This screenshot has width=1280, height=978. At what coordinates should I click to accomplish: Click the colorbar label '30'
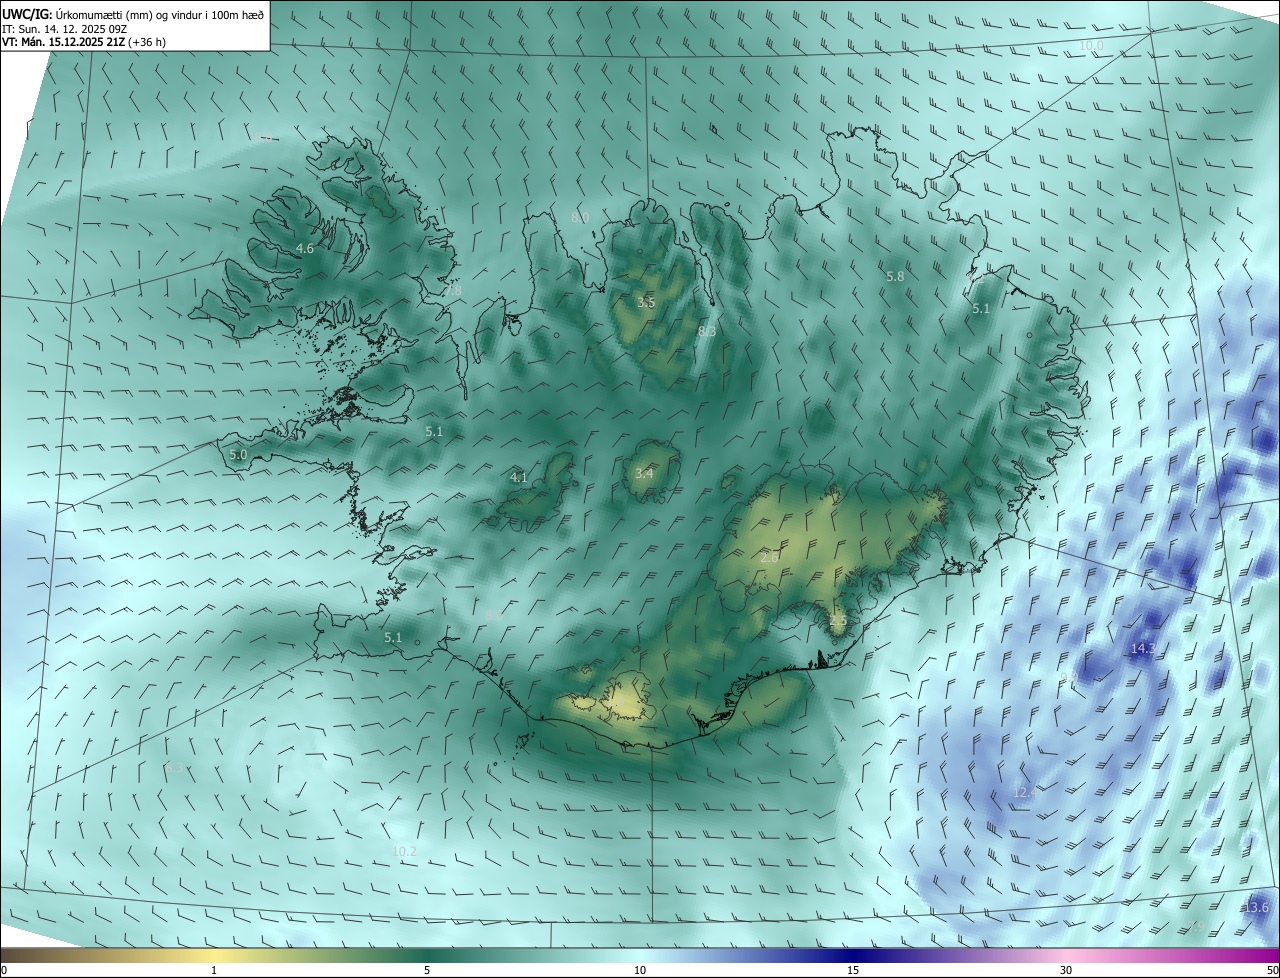(x=1066, y=970)
